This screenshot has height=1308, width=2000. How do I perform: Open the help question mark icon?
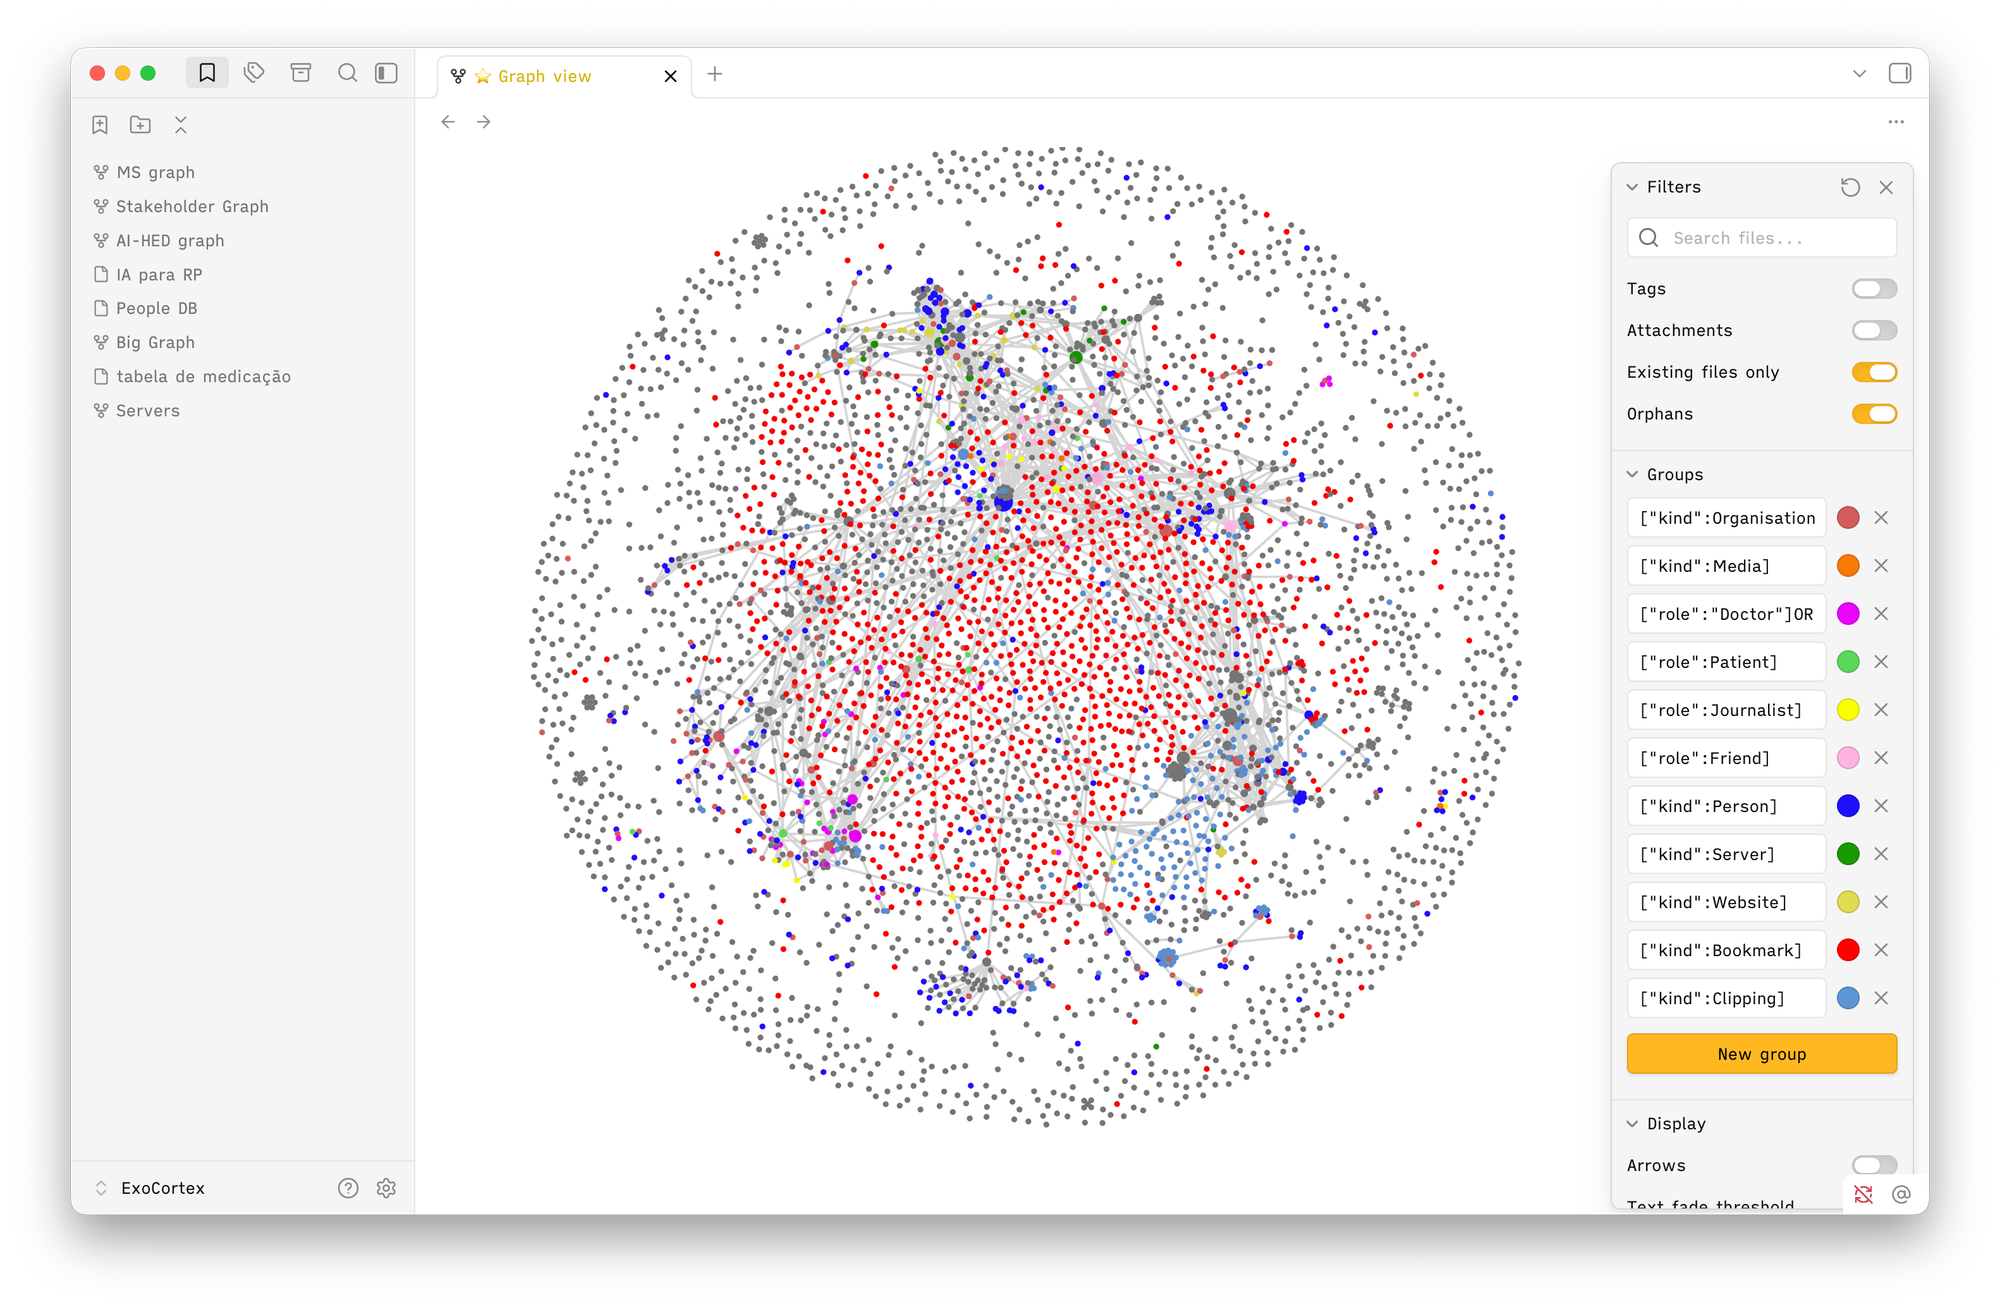(348, 1188)
